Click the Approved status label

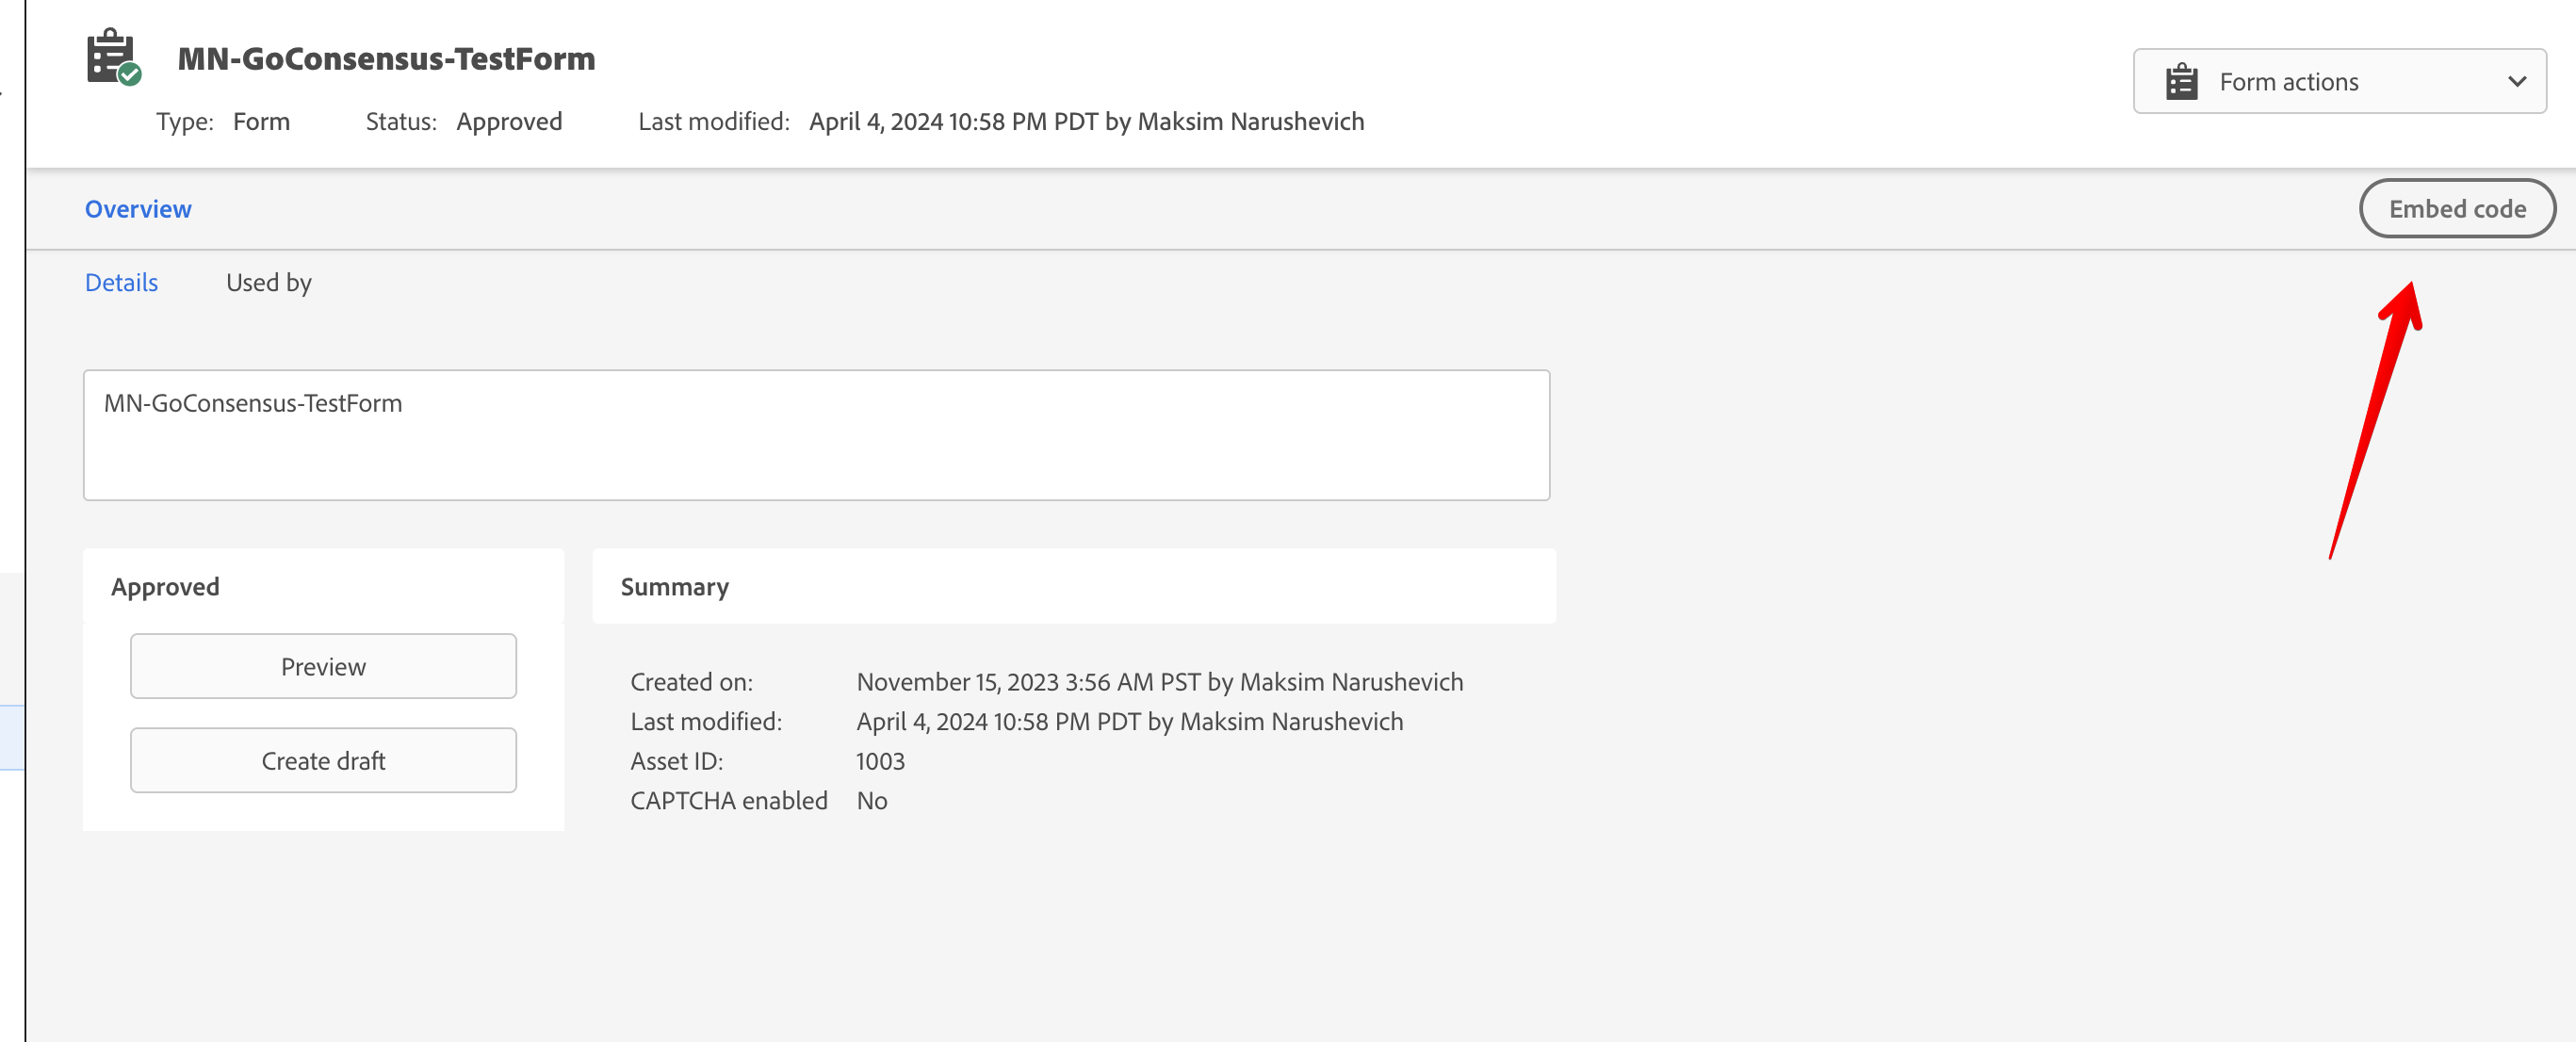coord(166,586)
